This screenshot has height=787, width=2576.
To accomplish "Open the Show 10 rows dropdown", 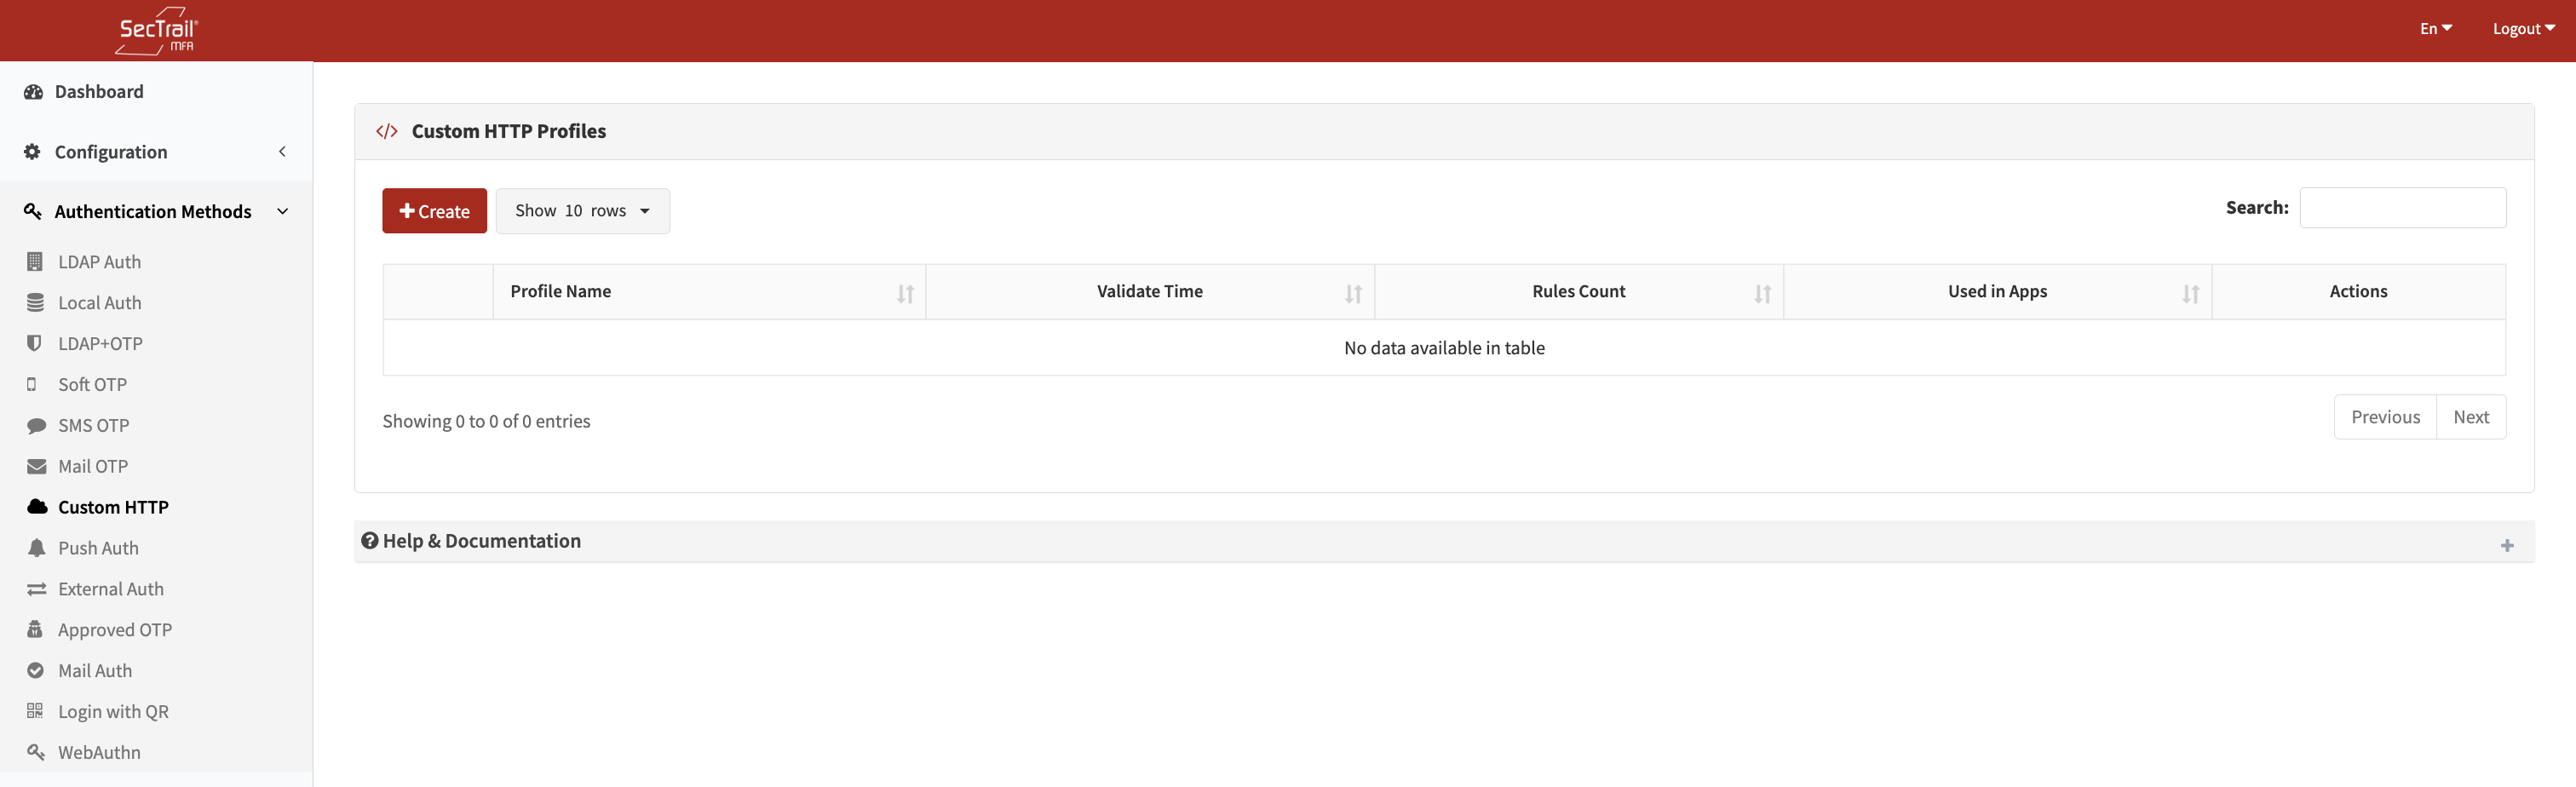I will [582, 211].
